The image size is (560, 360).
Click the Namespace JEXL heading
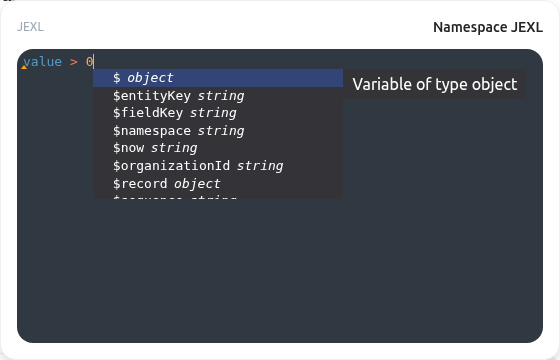coord(488,27)
